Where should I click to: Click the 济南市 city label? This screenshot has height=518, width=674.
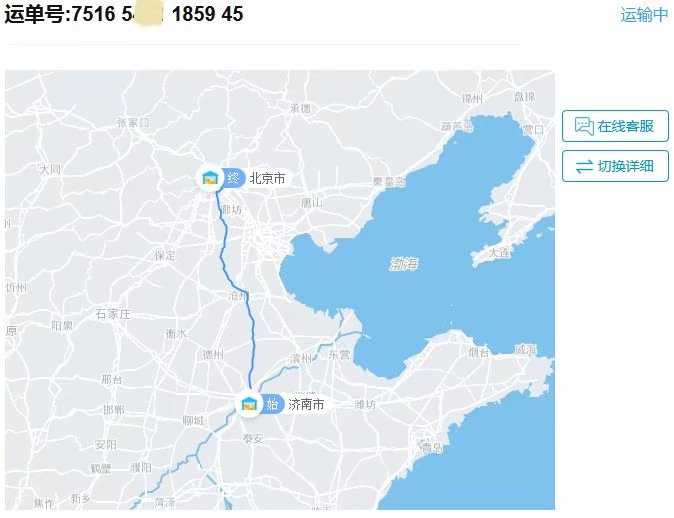pyautogui.click(x=306, y=405)
